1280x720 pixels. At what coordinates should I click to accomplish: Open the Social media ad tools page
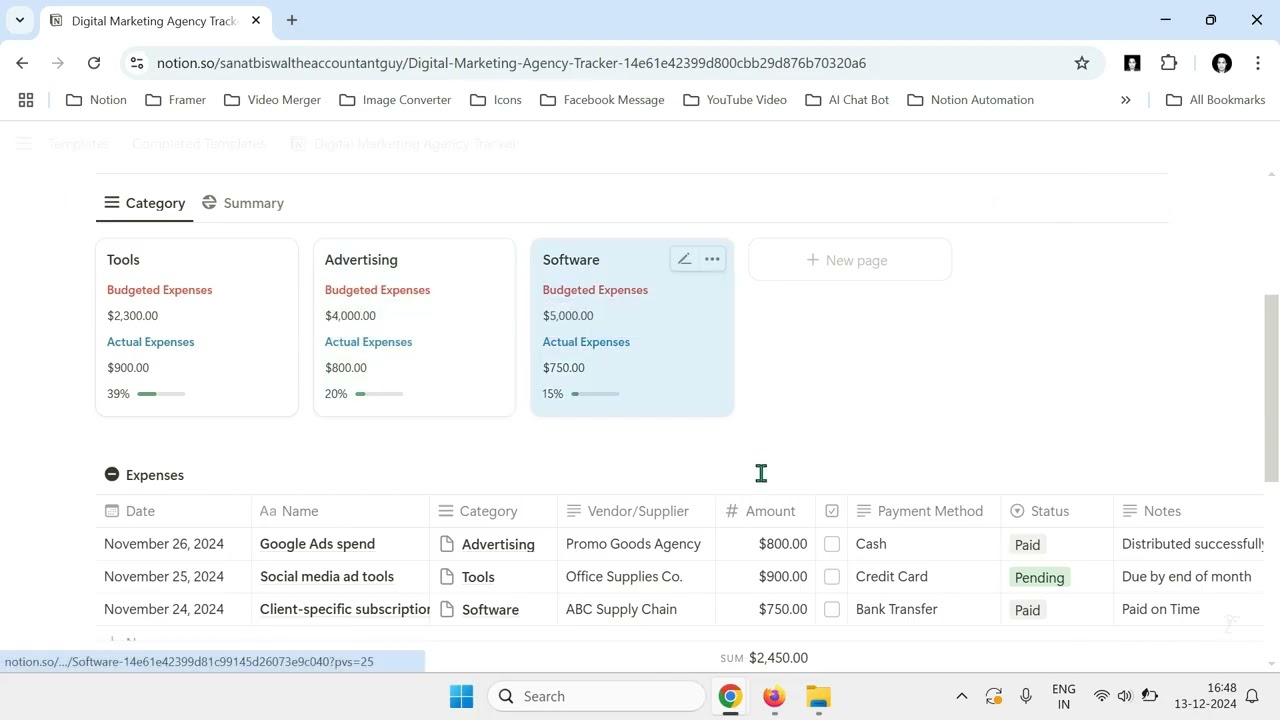tap(327, 577)
